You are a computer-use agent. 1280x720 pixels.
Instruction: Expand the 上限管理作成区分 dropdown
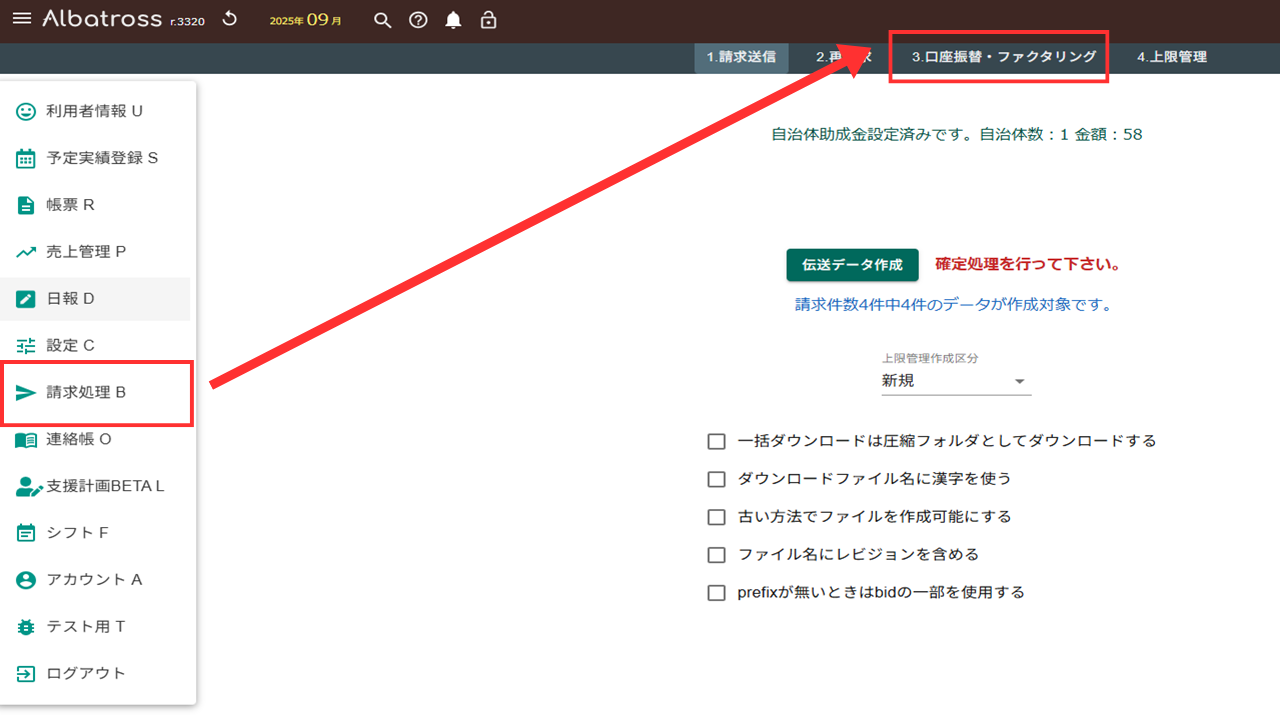tap(955, 381)
